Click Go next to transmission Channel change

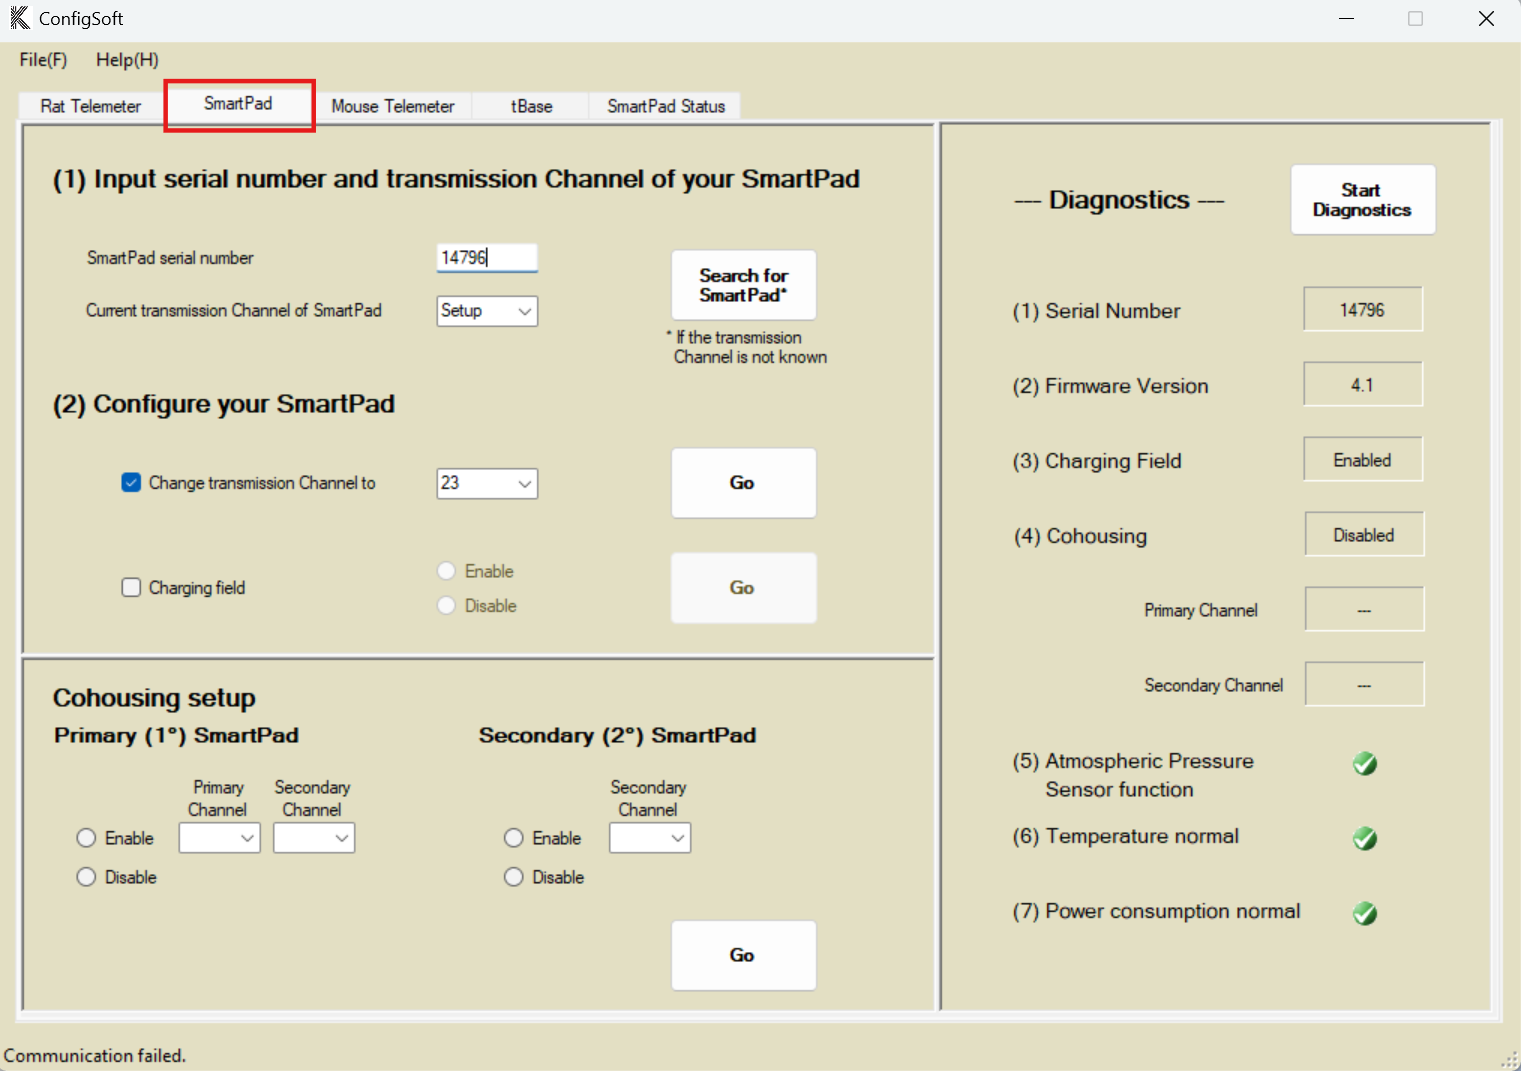pos(743,483)
